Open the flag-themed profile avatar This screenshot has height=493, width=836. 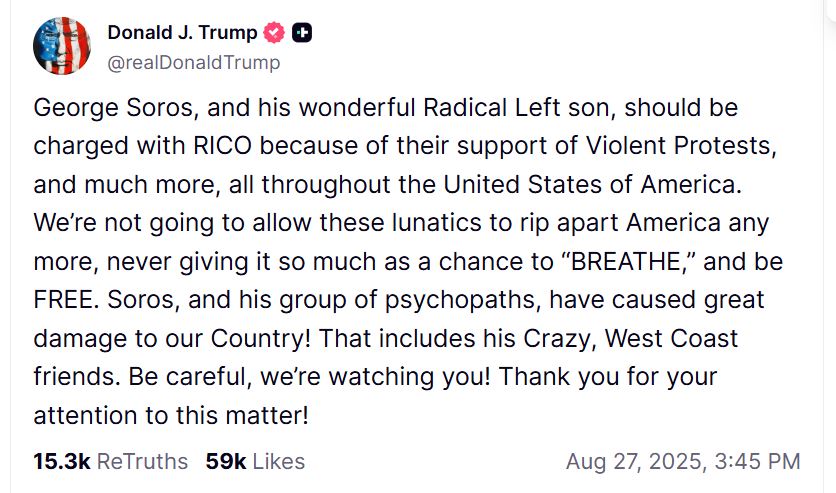(62, 46)
